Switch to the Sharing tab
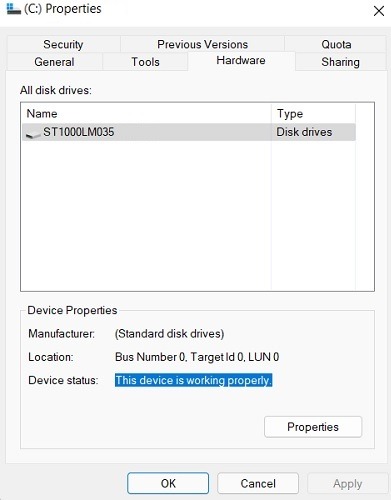 (x=340, y=62)
